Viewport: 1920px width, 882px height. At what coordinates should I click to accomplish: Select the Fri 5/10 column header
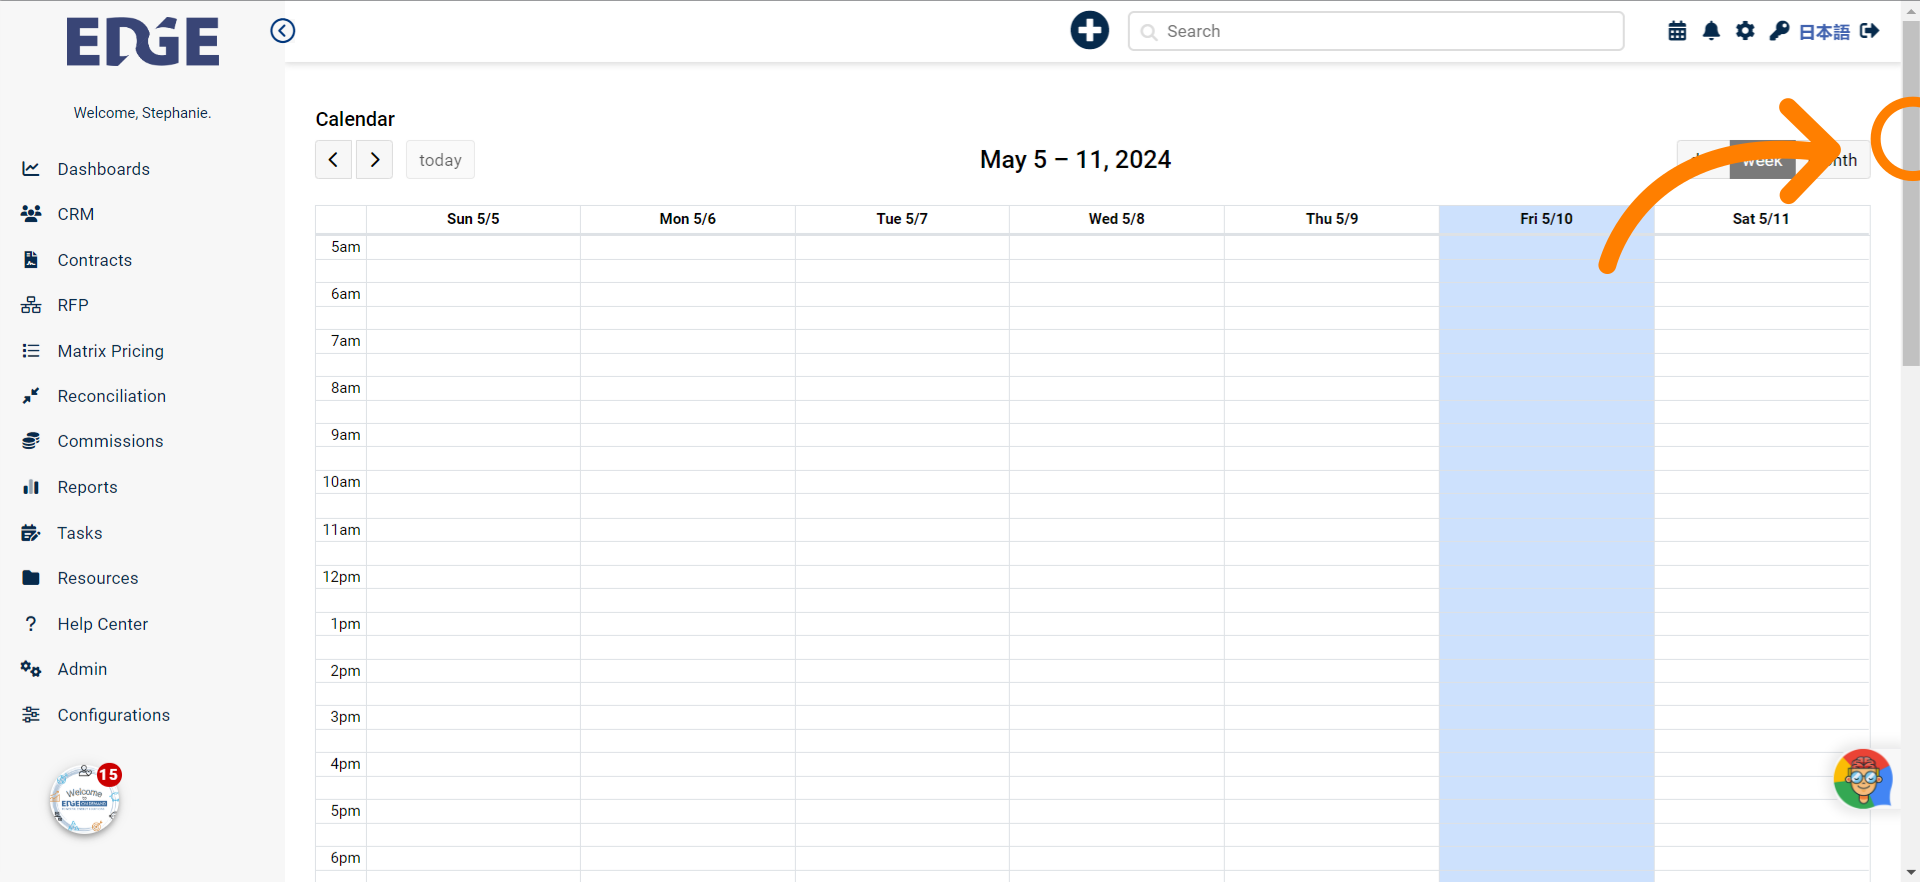[x=1546, y=219]
